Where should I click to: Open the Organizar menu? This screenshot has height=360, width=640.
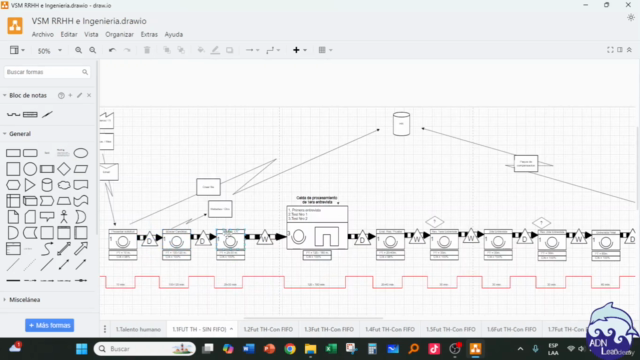click(x=119, y=34)
